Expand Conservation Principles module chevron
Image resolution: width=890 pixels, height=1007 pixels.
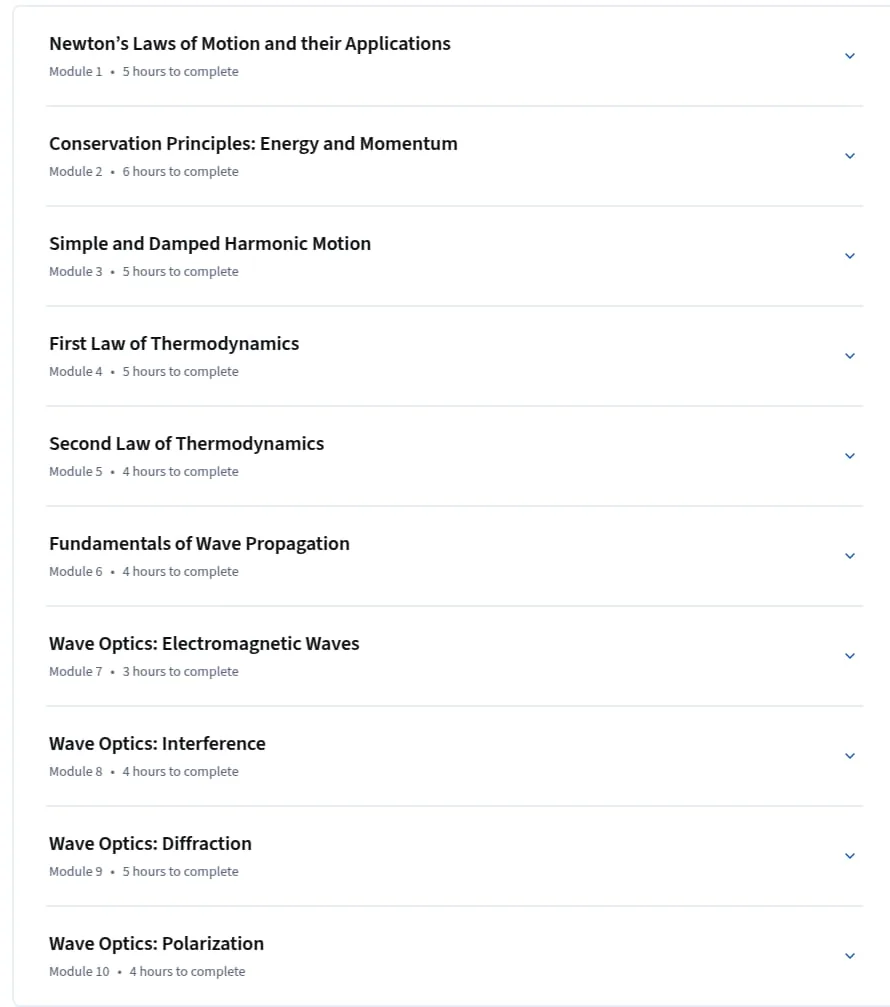pyautogui.click(x=850, y=156)
